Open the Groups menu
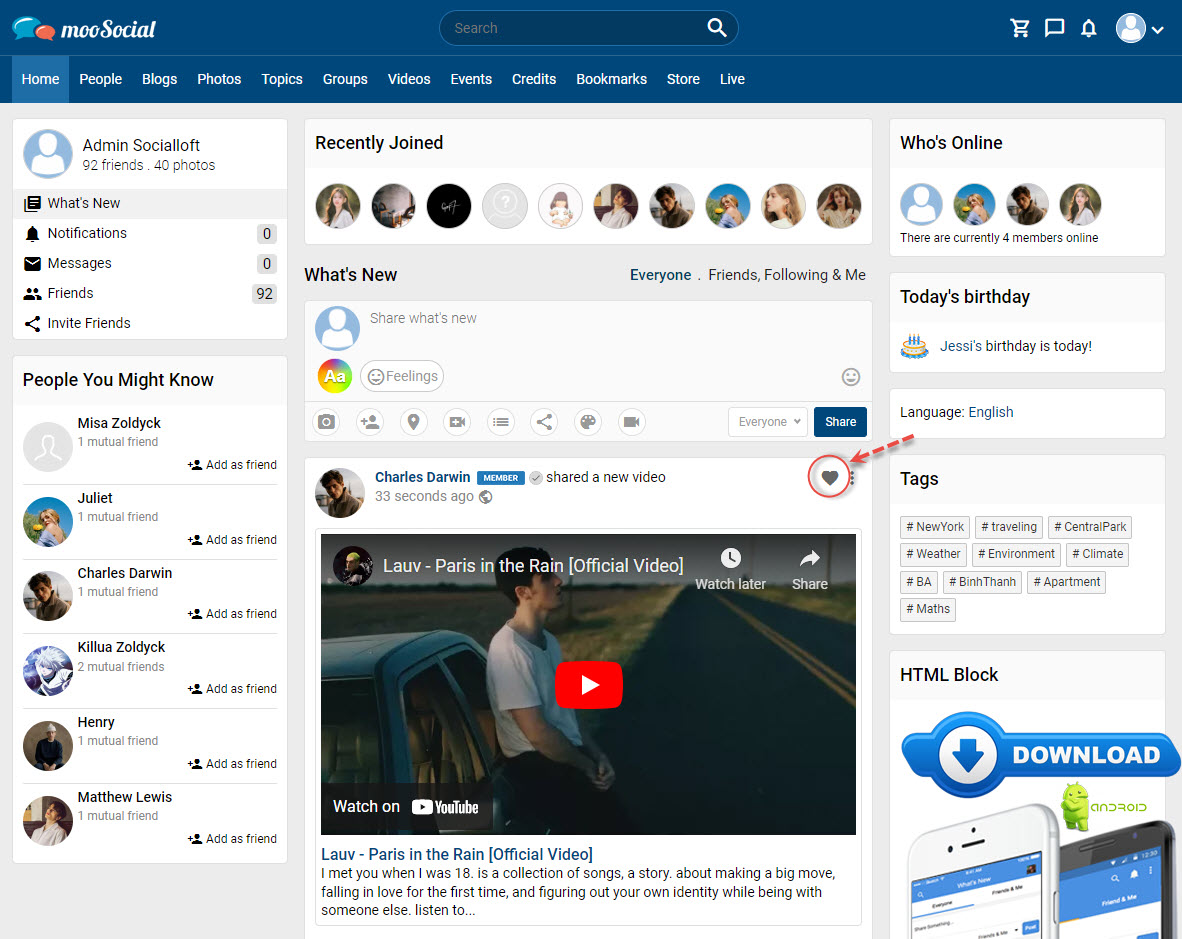Viewport: 1182px width, 939px height. pyautogui.click(x=345, y=79)
